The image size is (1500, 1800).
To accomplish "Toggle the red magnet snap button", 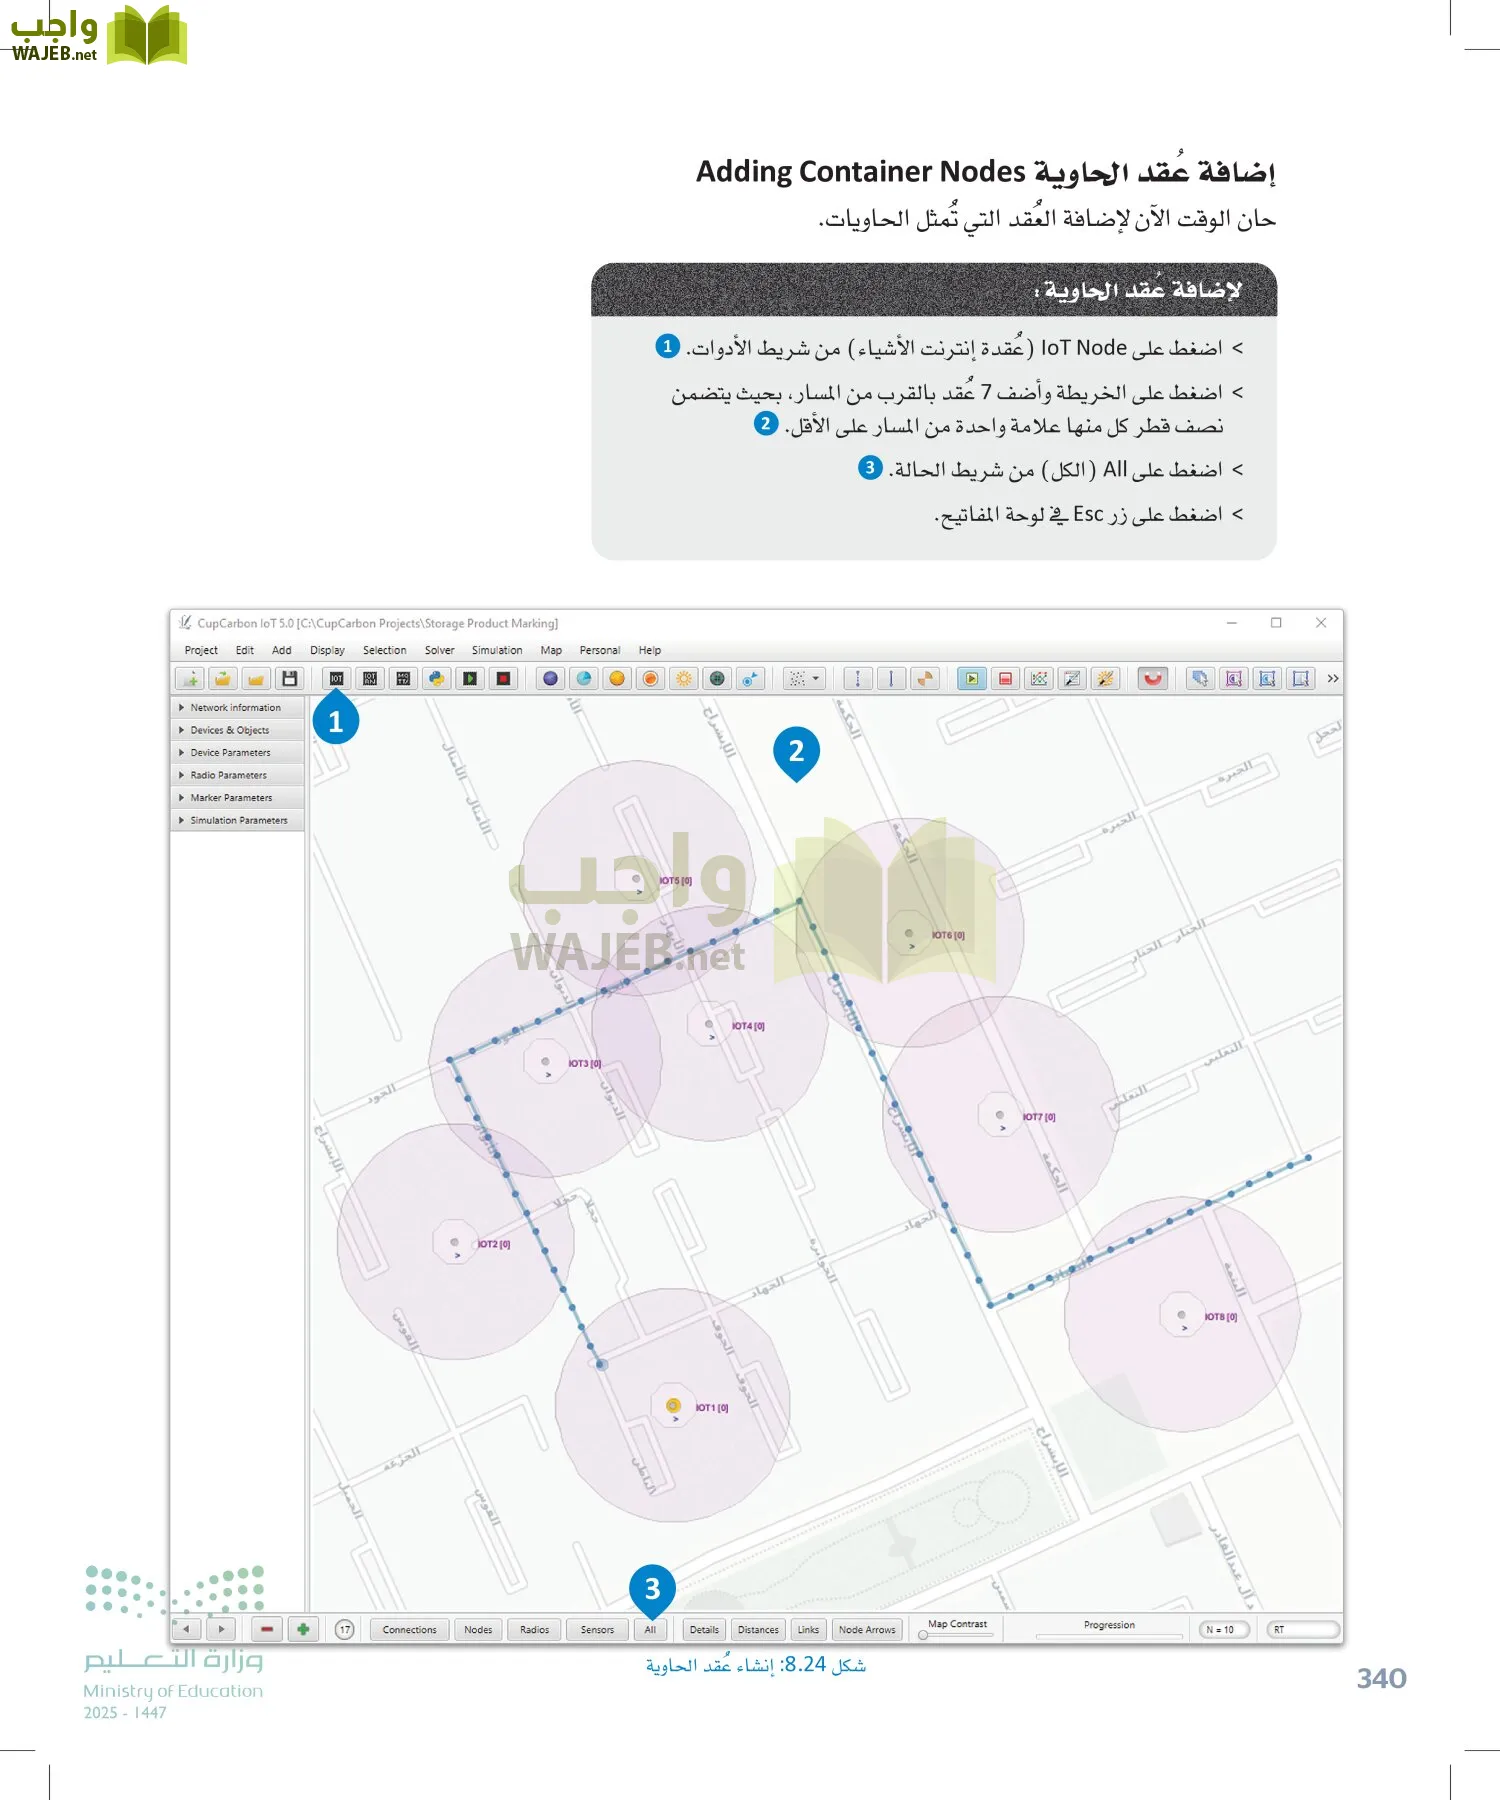I will [1153, 679].
